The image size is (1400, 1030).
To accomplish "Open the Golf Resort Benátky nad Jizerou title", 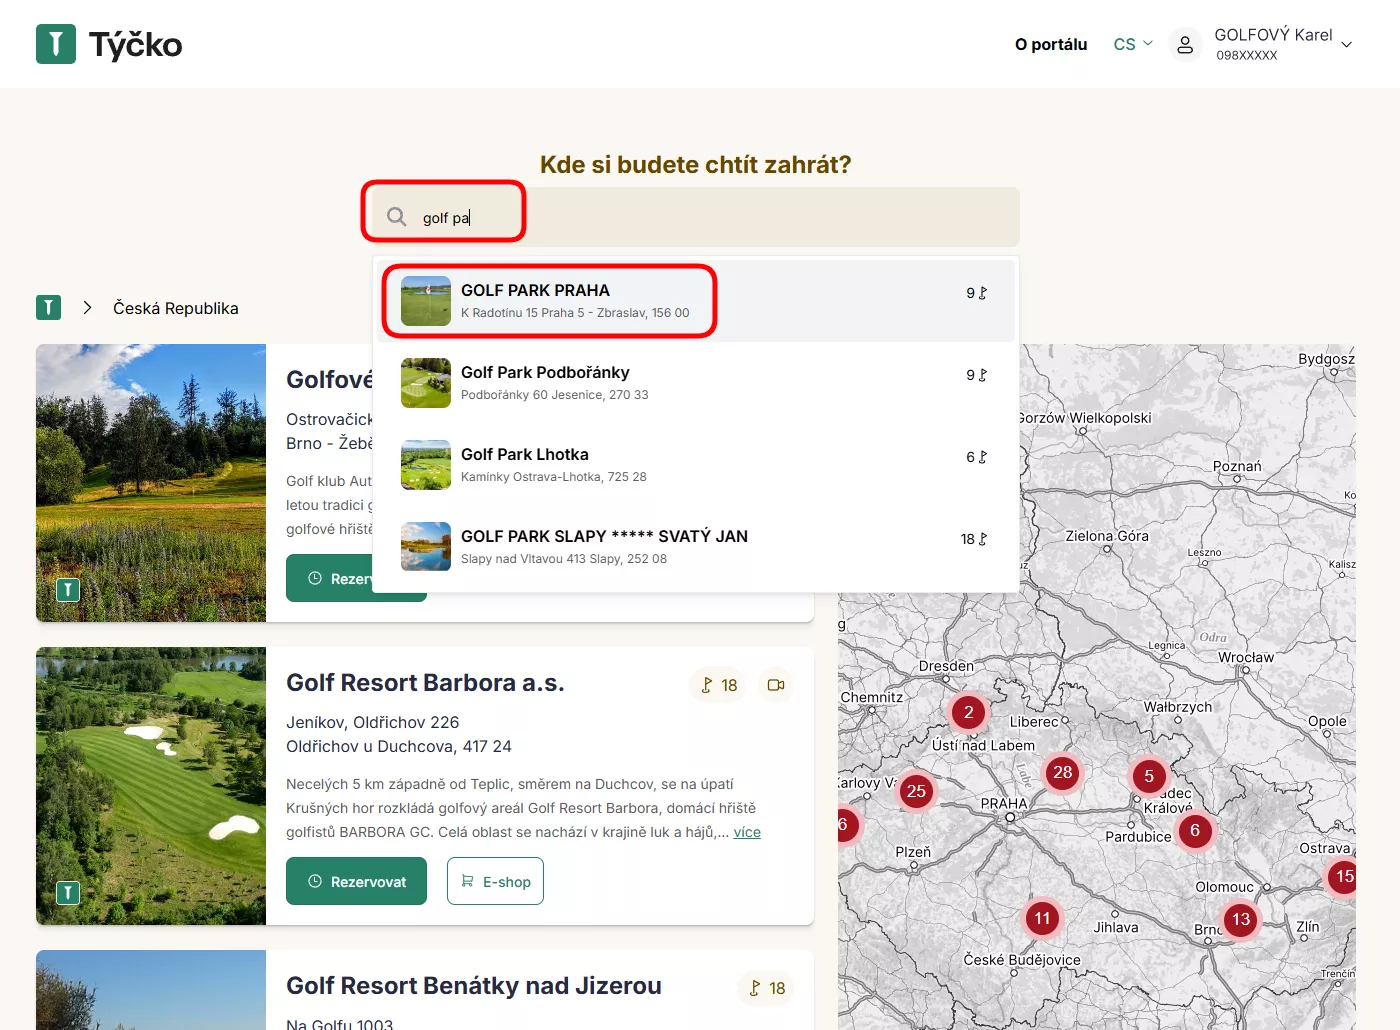I will point(474,986).
